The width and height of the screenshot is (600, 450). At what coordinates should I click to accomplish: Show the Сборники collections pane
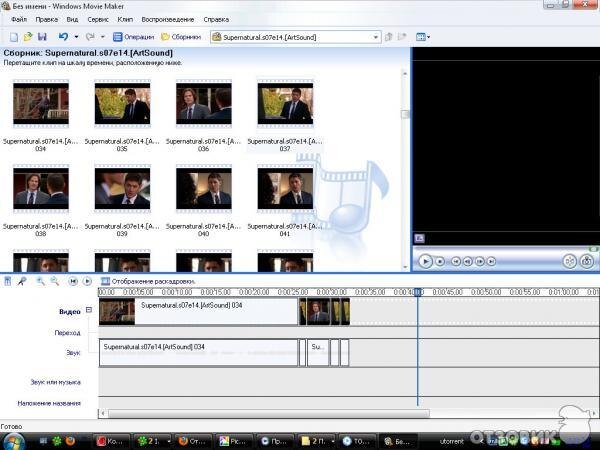click(181, 37)
